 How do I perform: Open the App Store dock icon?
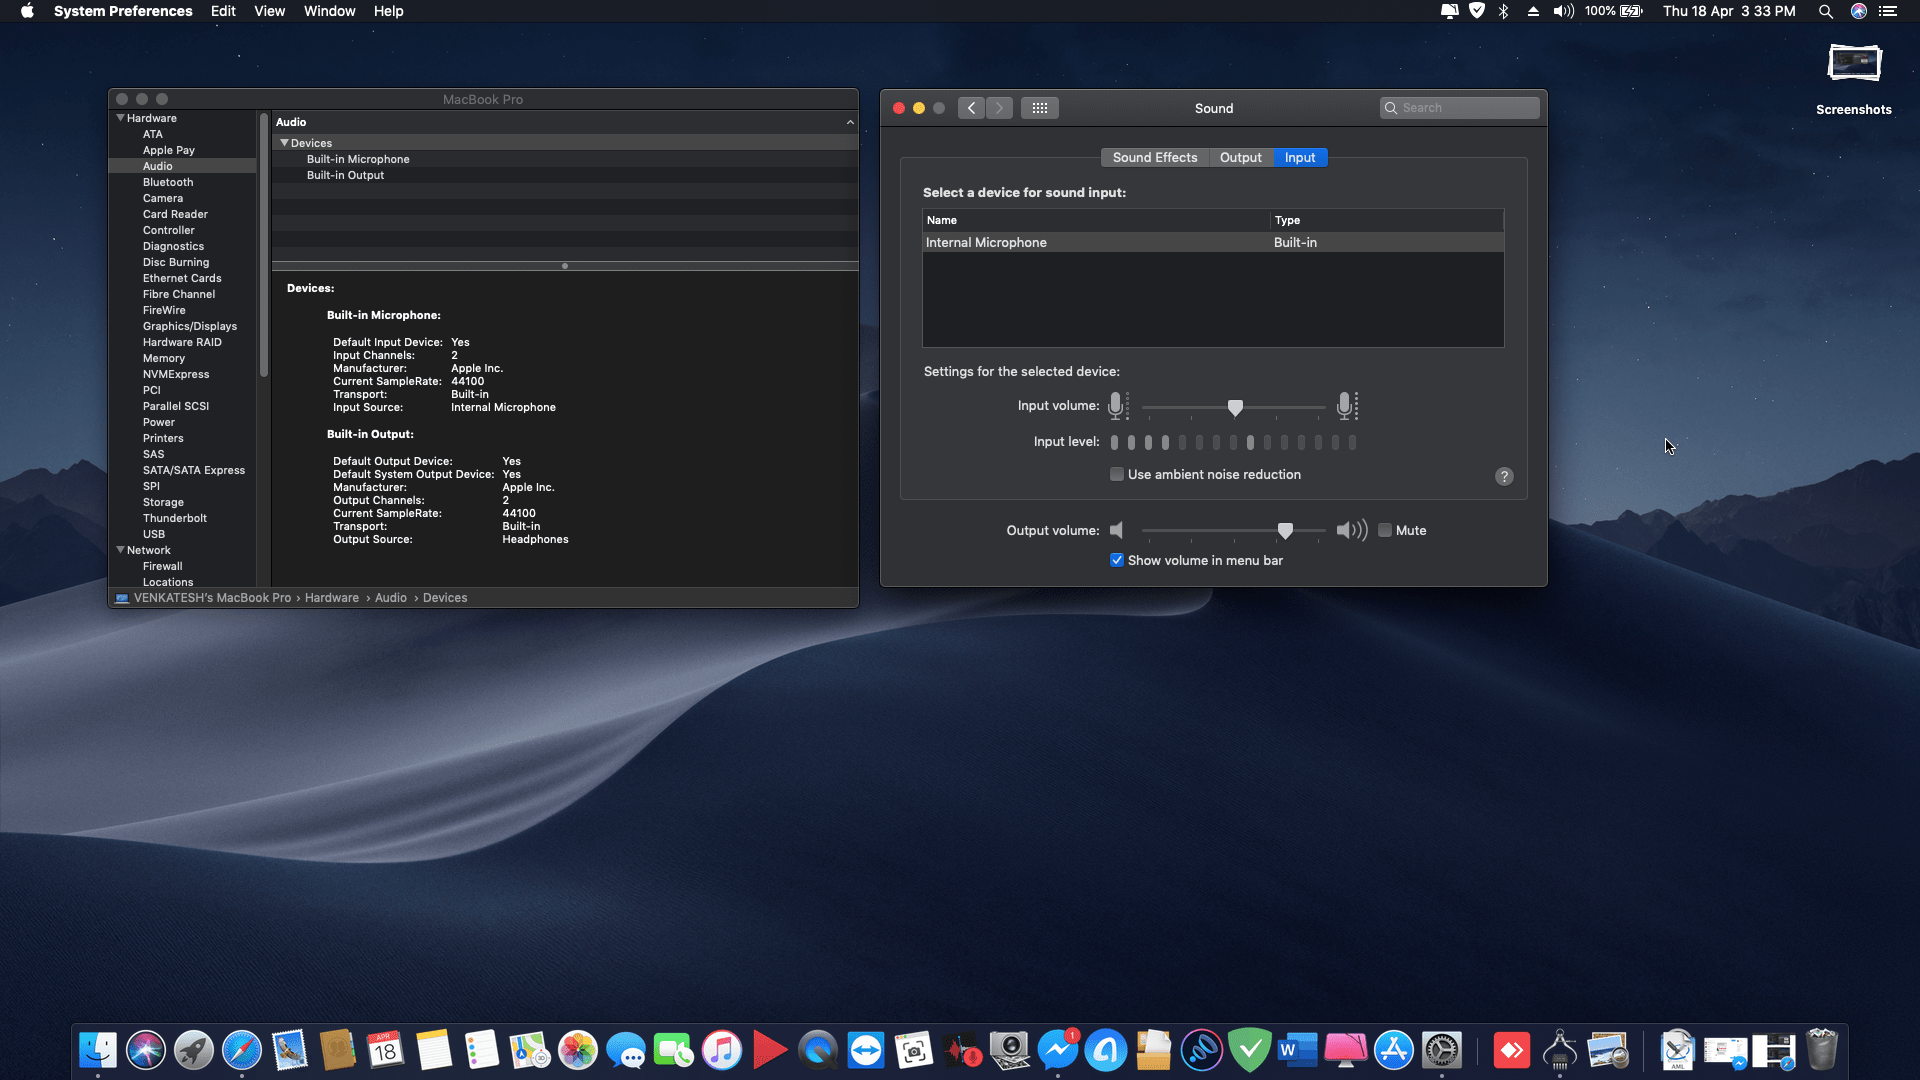pos(1394,1051)
